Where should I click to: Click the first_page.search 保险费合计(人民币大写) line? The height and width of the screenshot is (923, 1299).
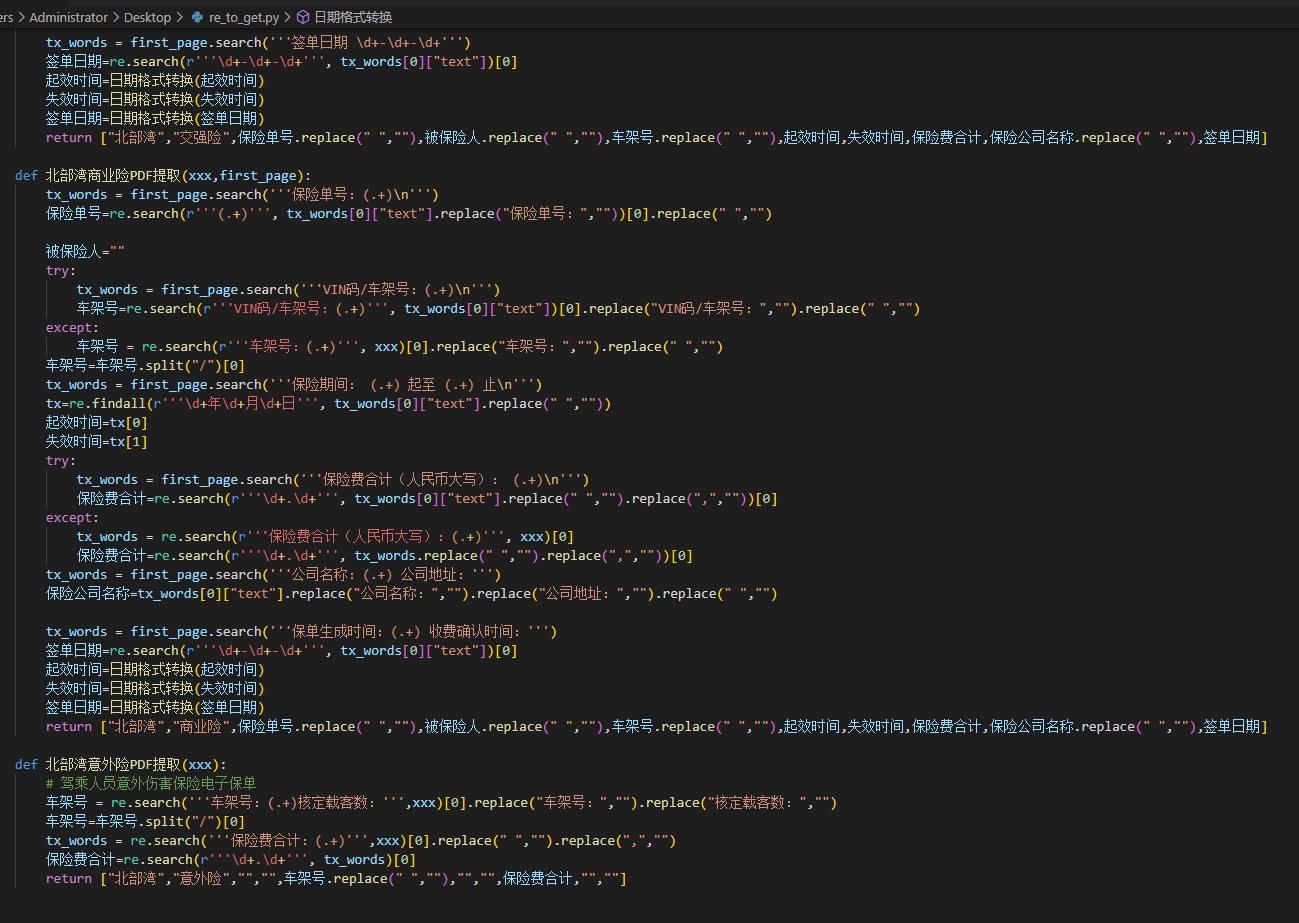333,479
